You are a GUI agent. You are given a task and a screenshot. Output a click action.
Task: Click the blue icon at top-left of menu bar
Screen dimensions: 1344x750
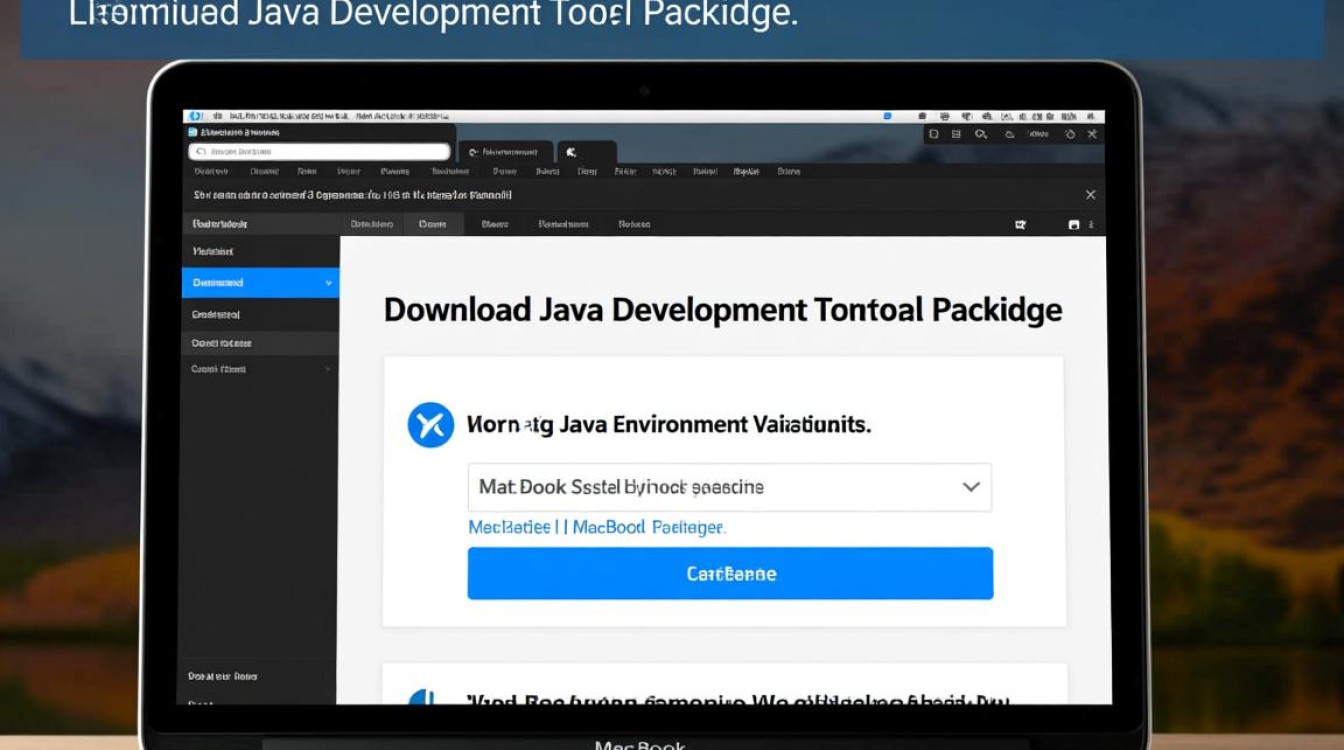(x=195, y=117)
